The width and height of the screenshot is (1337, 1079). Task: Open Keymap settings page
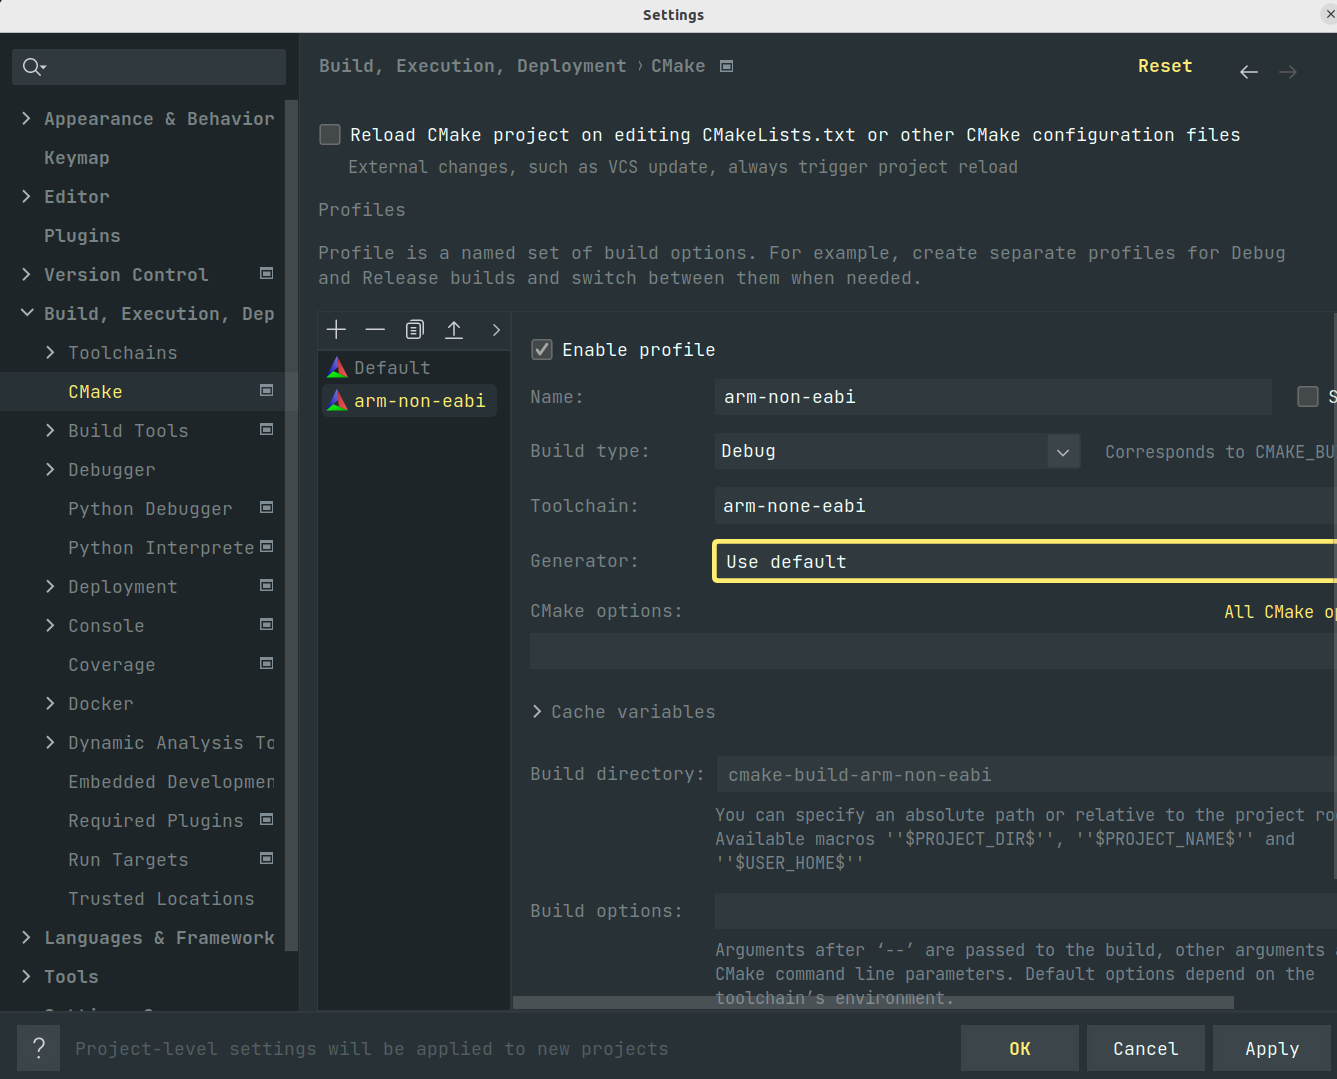77,158
